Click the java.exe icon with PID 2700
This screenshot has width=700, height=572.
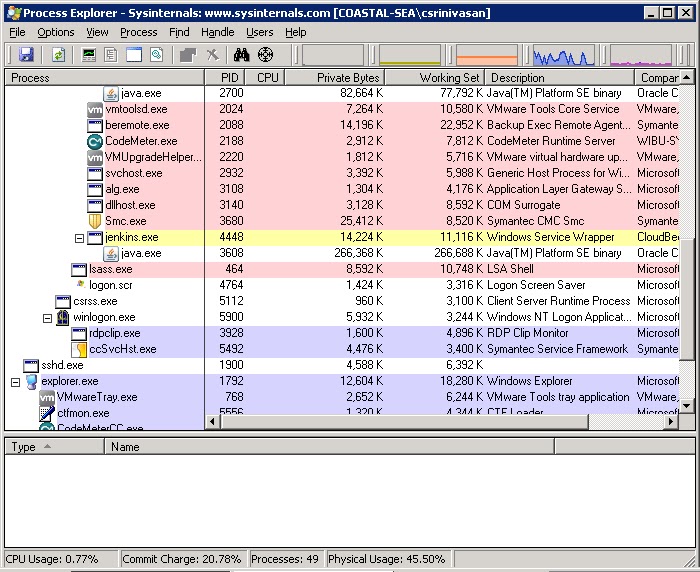[111, 93]
